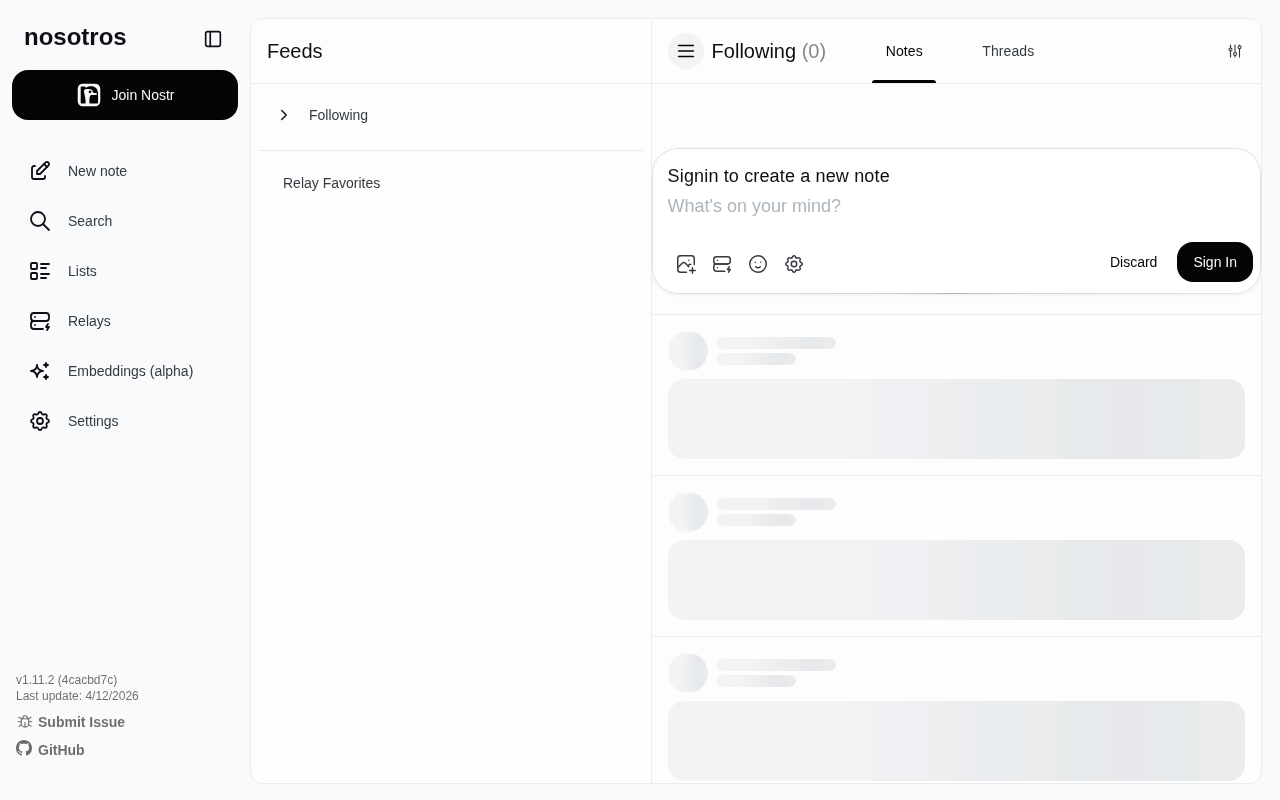This screenshot has width=1280, height=800.
Task: Open relay selection icon in editor
Action: point(722,264)
